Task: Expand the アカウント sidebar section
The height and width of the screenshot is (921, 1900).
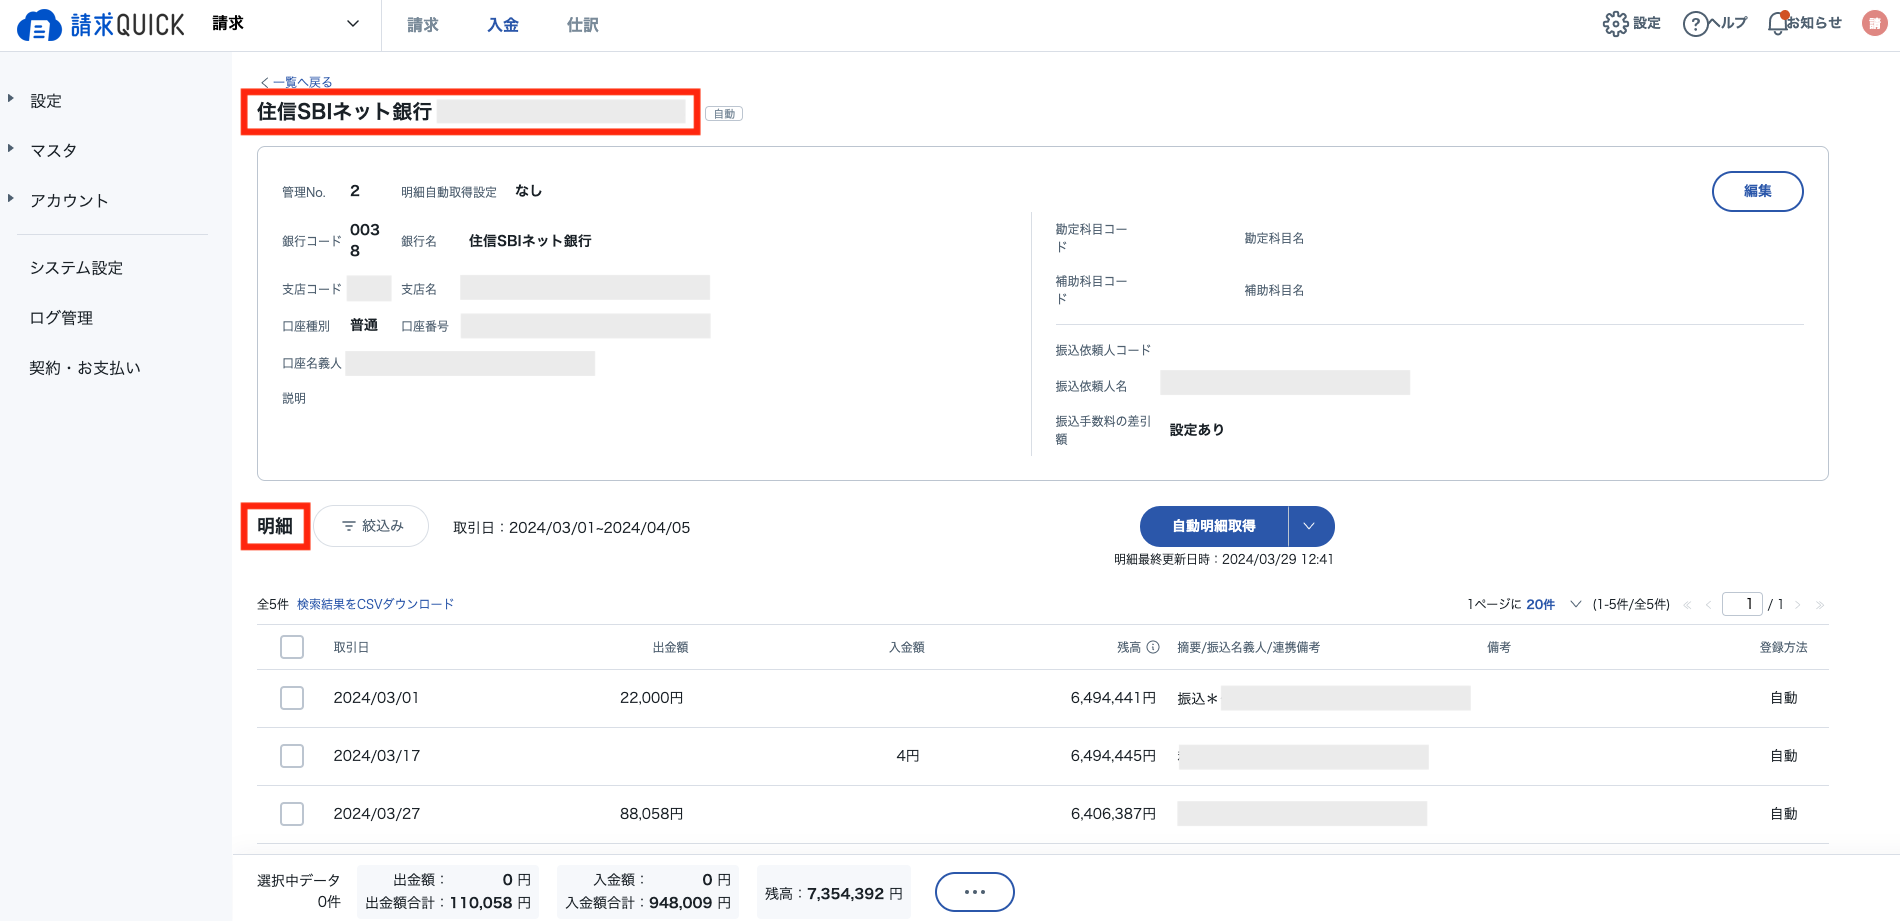Action: (x=11, y=199)
